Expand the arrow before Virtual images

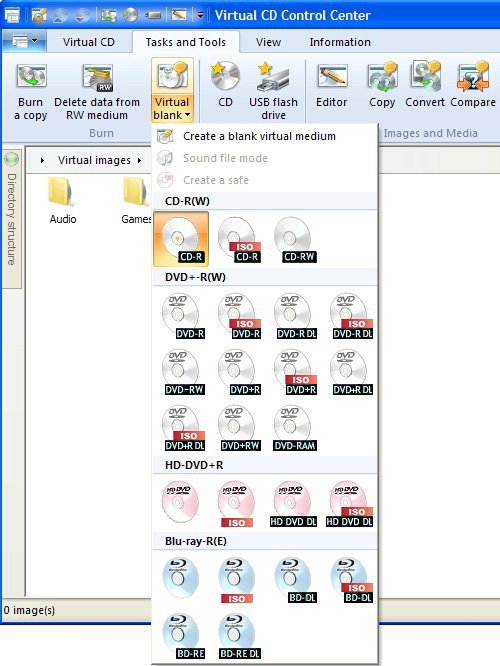tap(42, 161)
